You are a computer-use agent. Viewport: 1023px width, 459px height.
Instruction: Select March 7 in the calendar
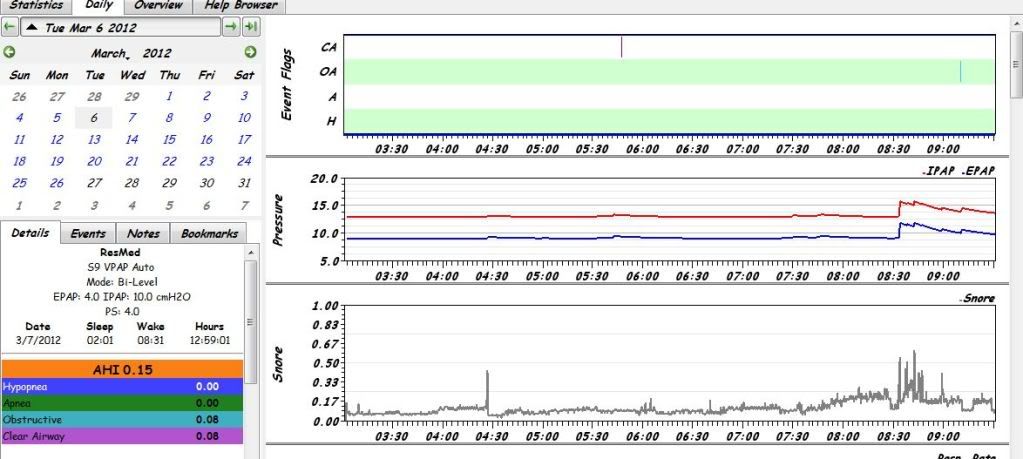click(x=132, y=118)
